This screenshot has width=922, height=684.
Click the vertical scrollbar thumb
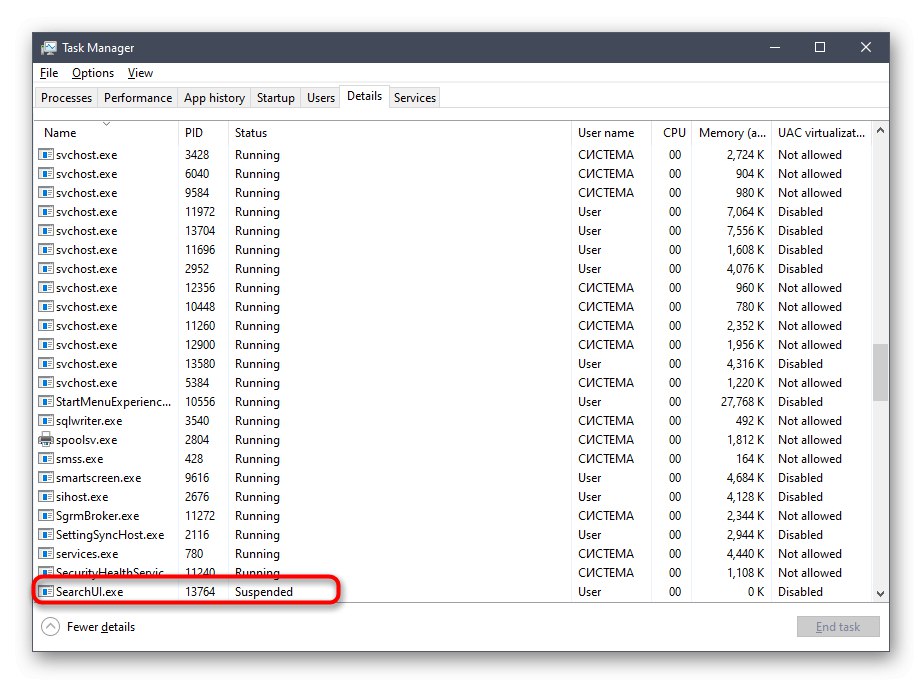point(880,372)
